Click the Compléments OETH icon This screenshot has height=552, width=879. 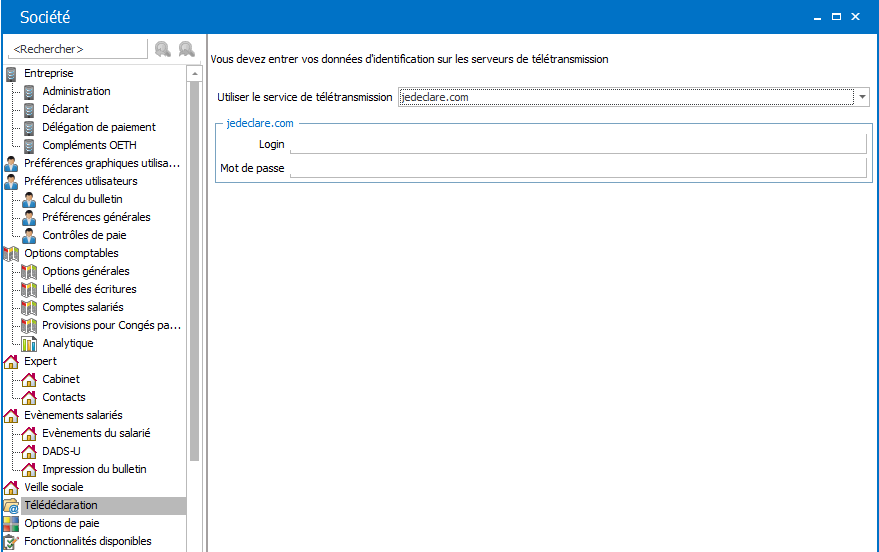coord(29,145)
